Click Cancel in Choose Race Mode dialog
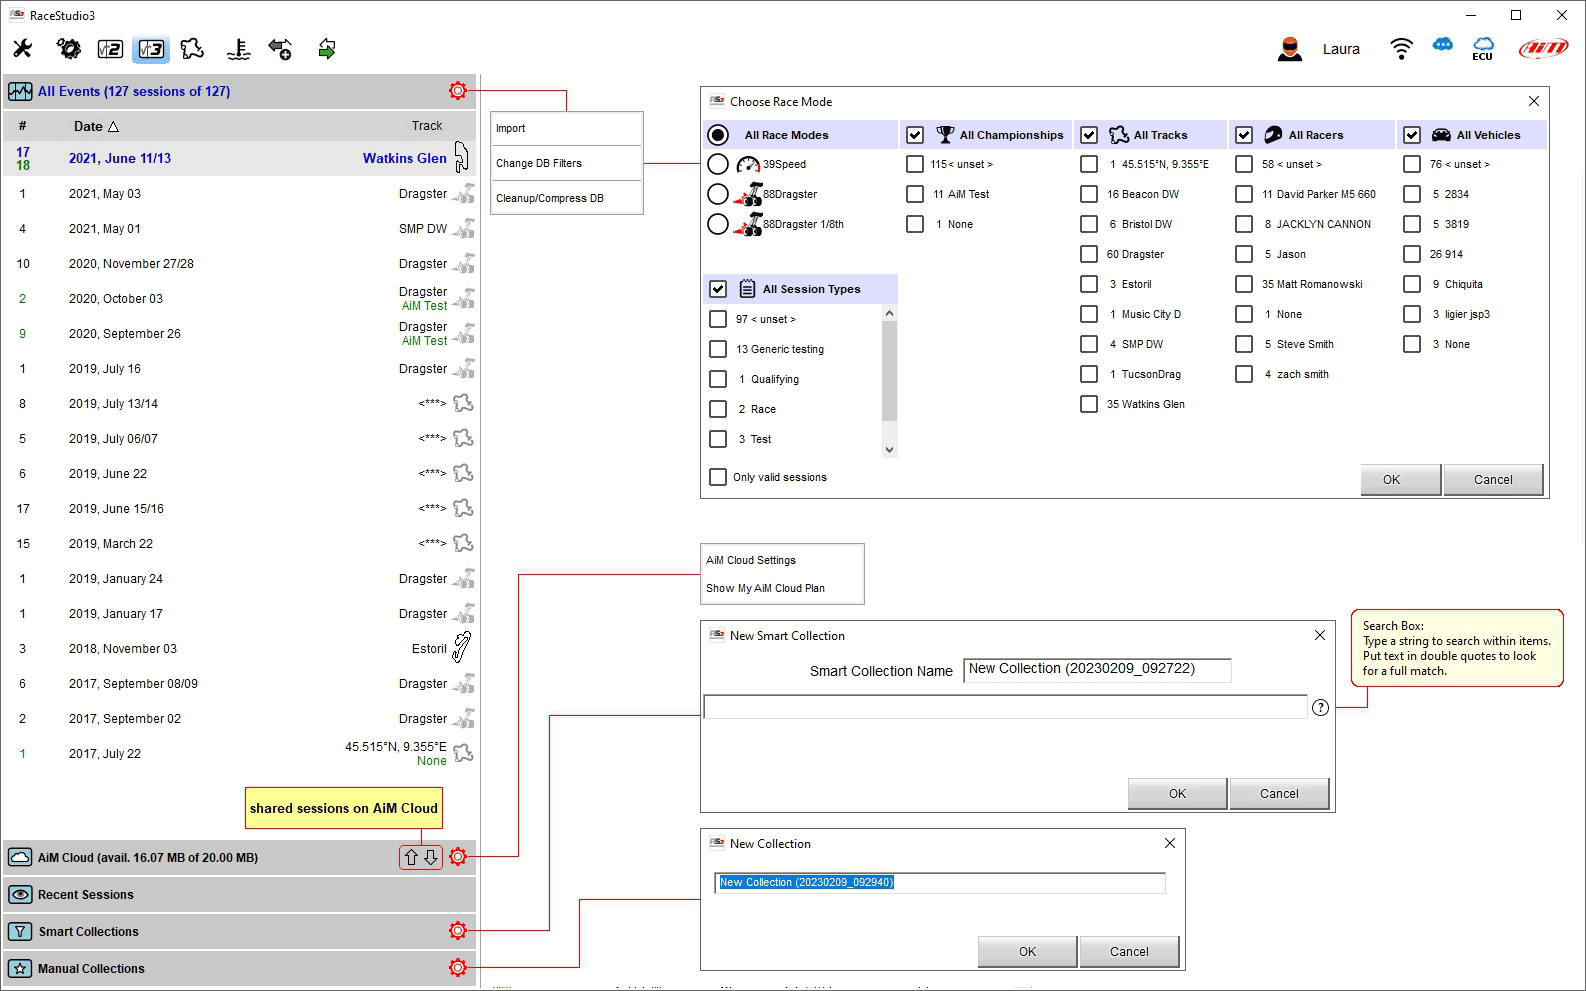Screen dimensions: 1586x991 [x=1493, y=479]
